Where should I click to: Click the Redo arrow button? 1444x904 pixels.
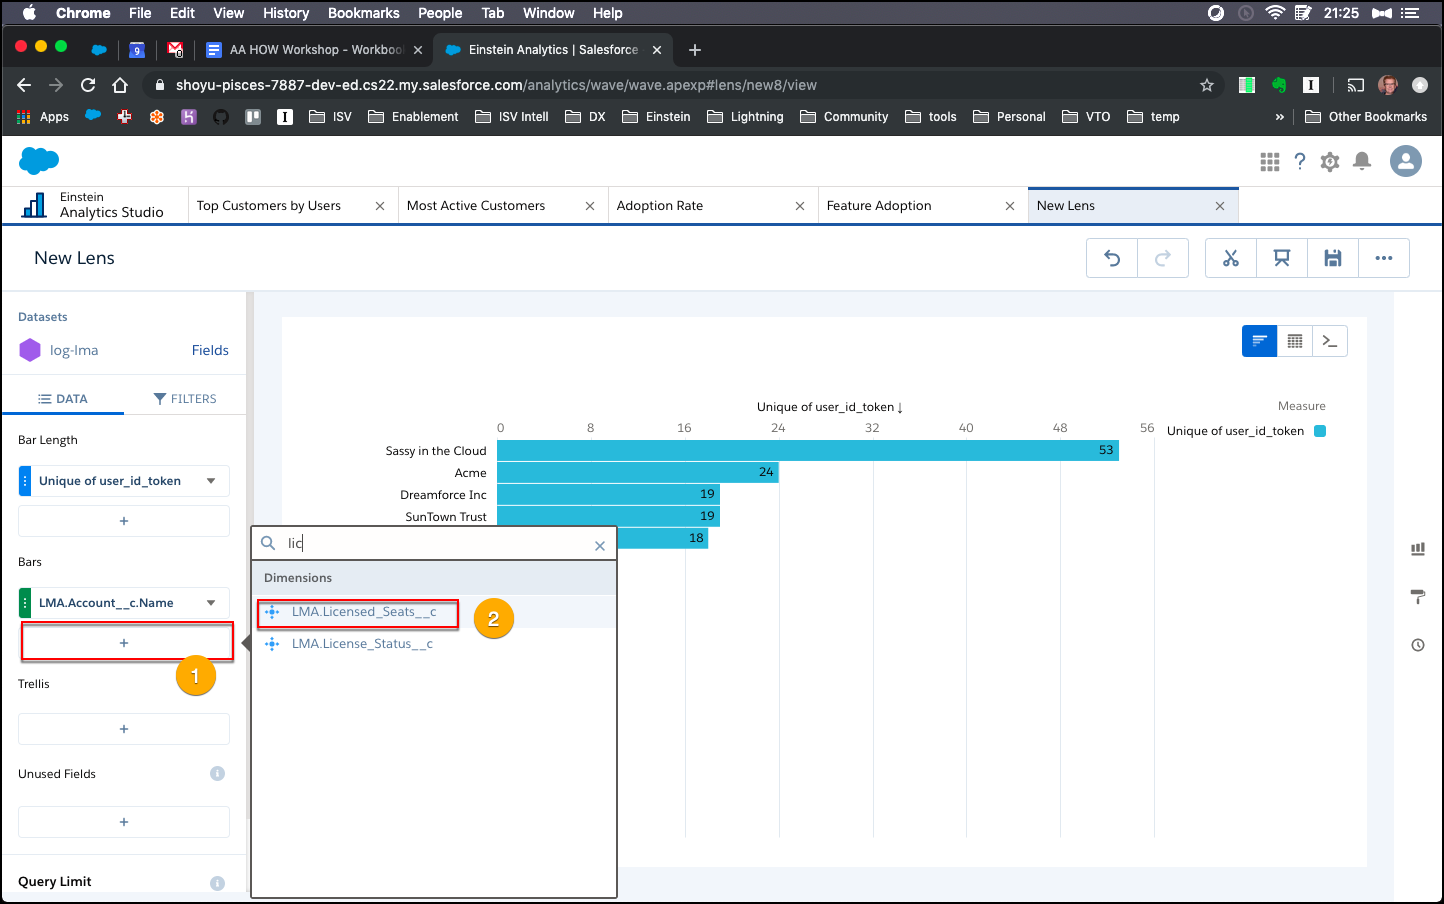(x=1163, y=258)
